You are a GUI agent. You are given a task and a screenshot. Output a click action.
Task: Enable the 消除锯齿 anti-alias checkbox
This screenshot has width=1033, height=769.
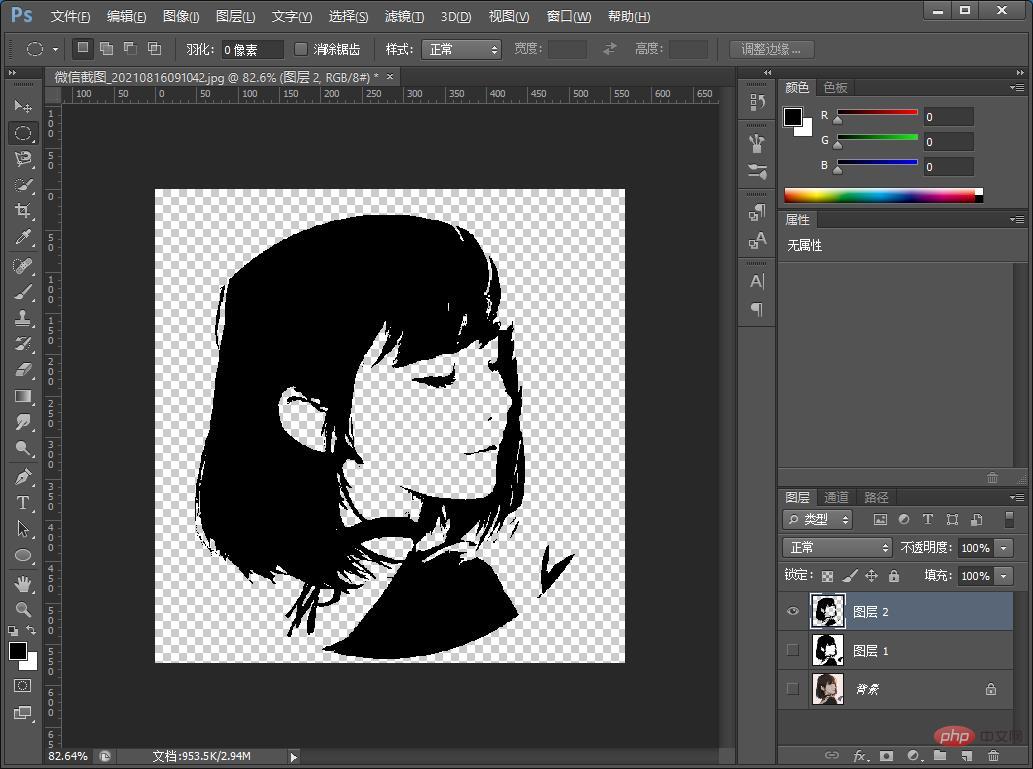301,49
